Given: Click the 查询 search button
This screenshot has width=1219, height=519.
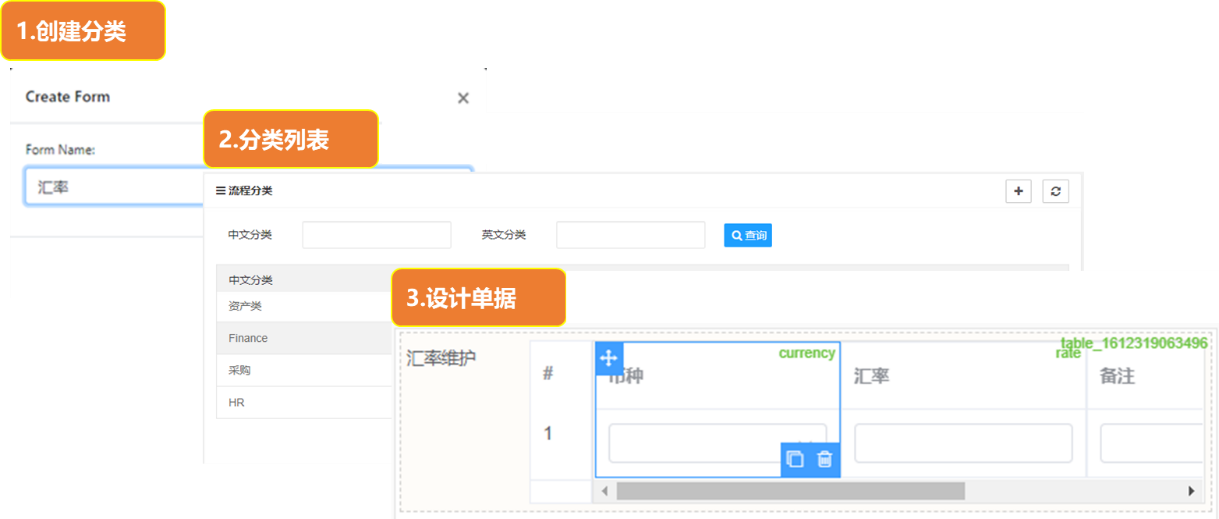Looking at the screenshot, I should pos(748,235).
